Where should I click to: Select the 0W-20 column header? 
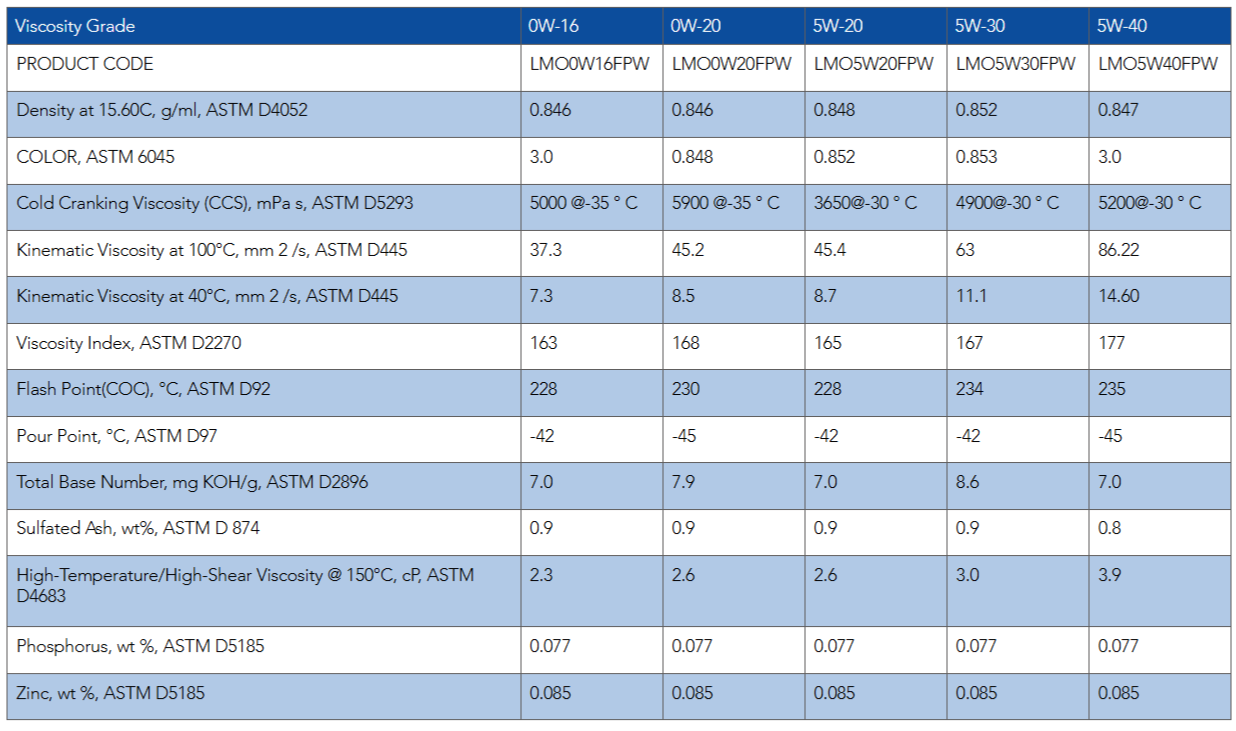coord(693,26)
